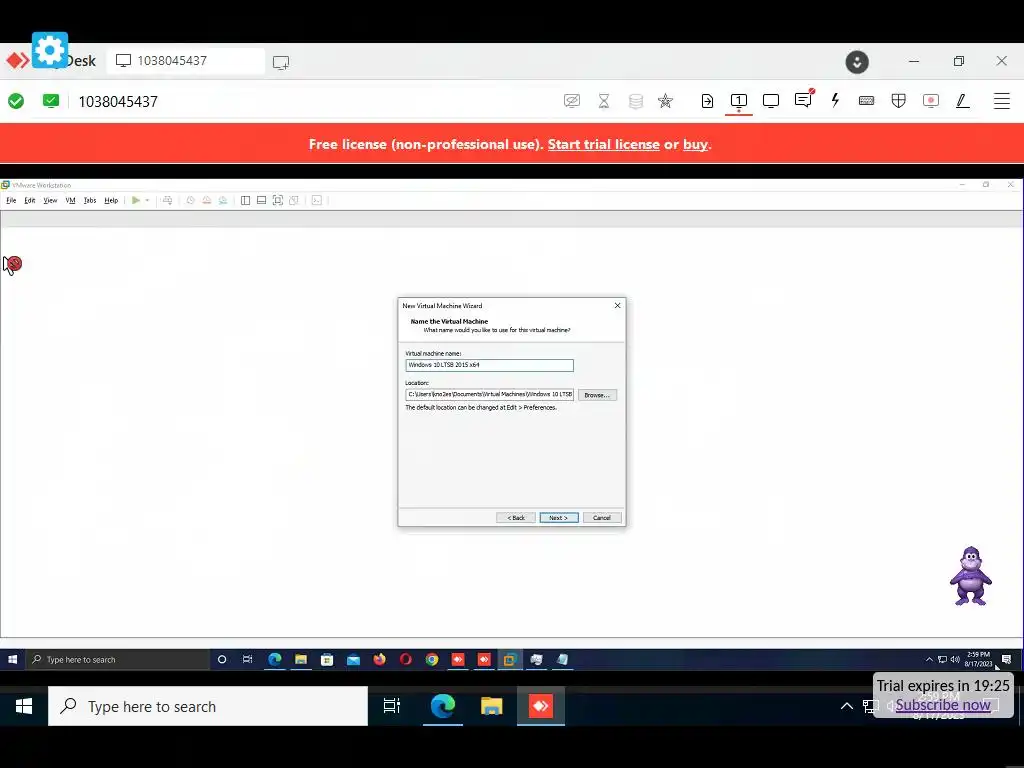This screenshot has height=768, width=1024.
Task: Click the new session tab icon
Action: coord(281,63)
